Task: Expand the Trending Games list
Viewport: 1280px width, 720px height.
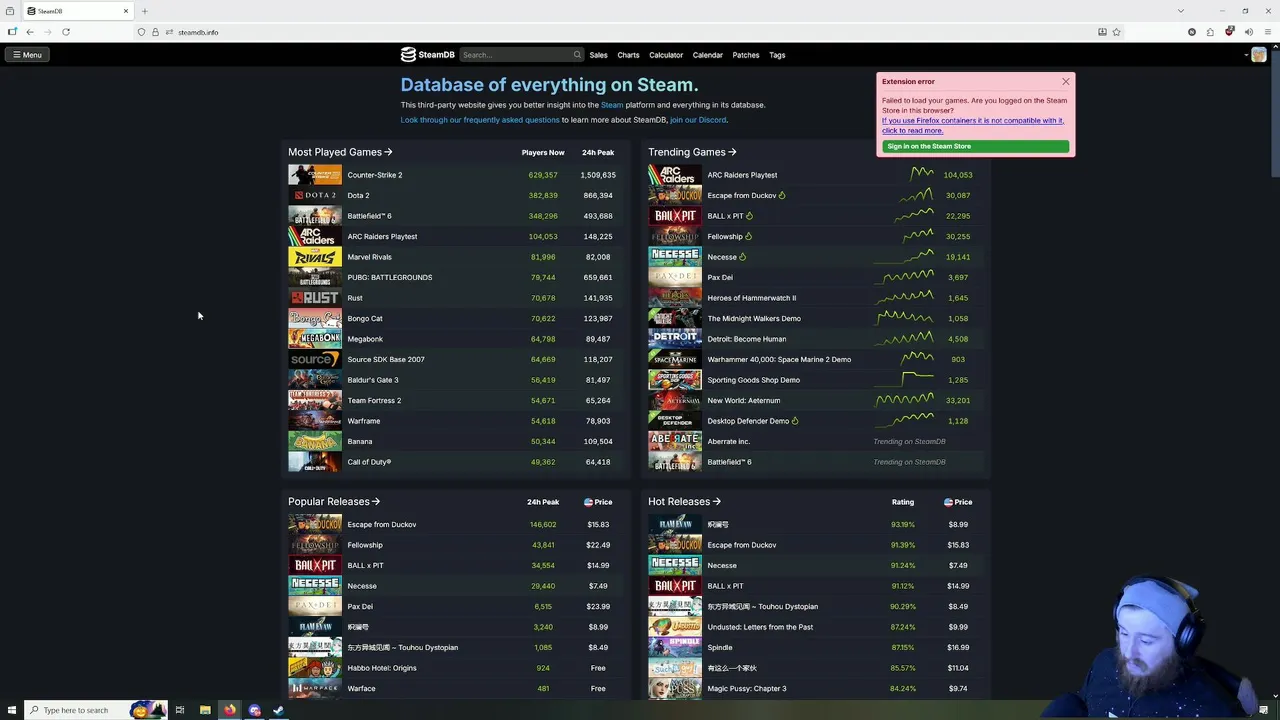Action: [x=692, y=152]
